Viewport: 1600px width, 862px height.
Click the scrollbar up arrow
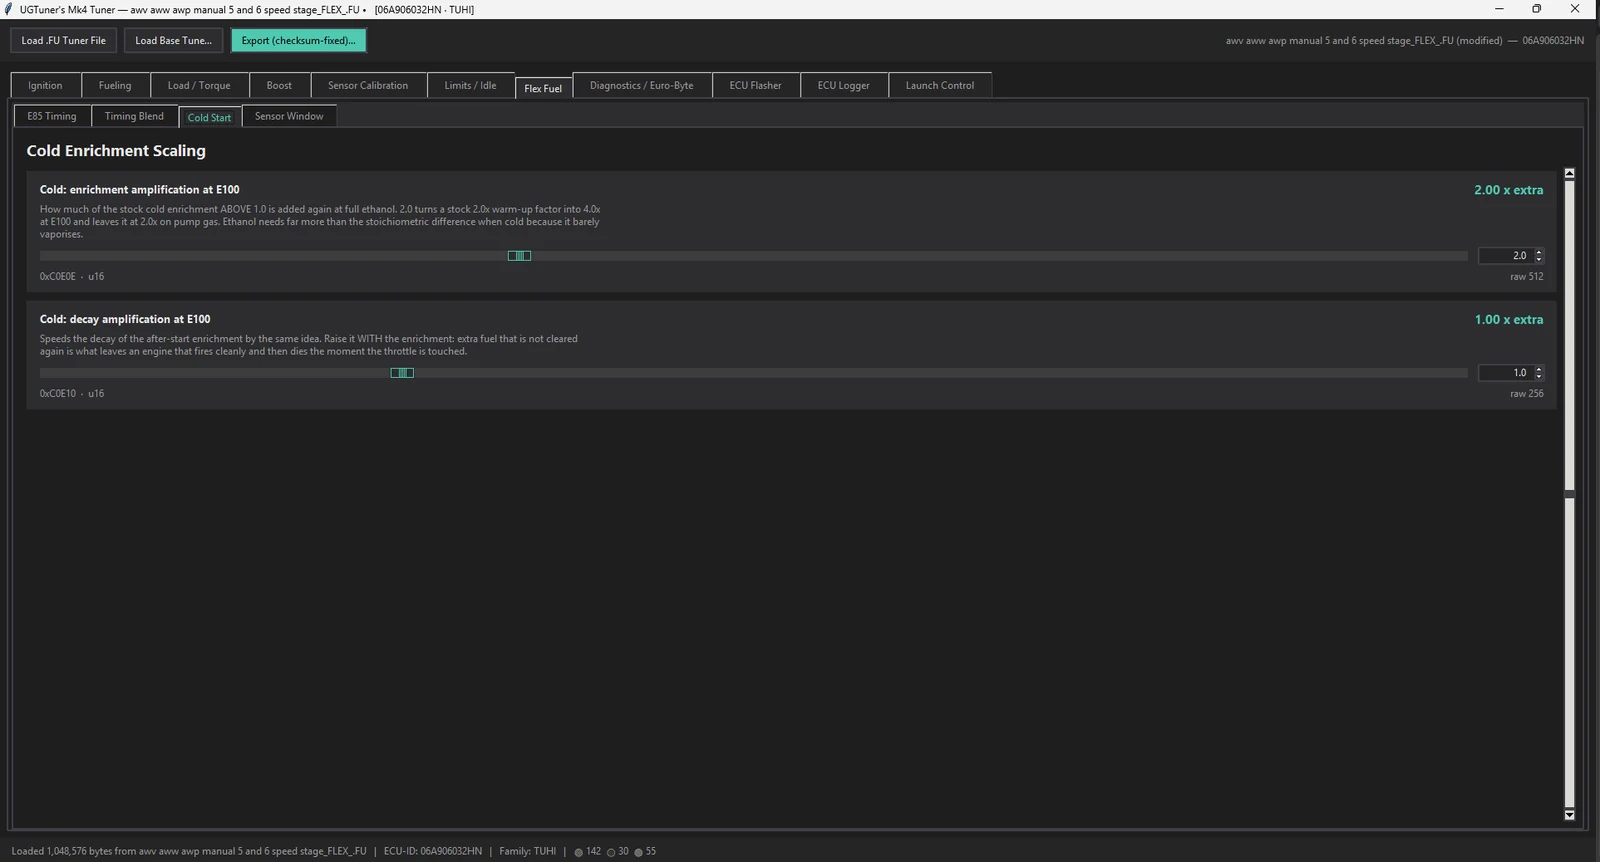1569,174
